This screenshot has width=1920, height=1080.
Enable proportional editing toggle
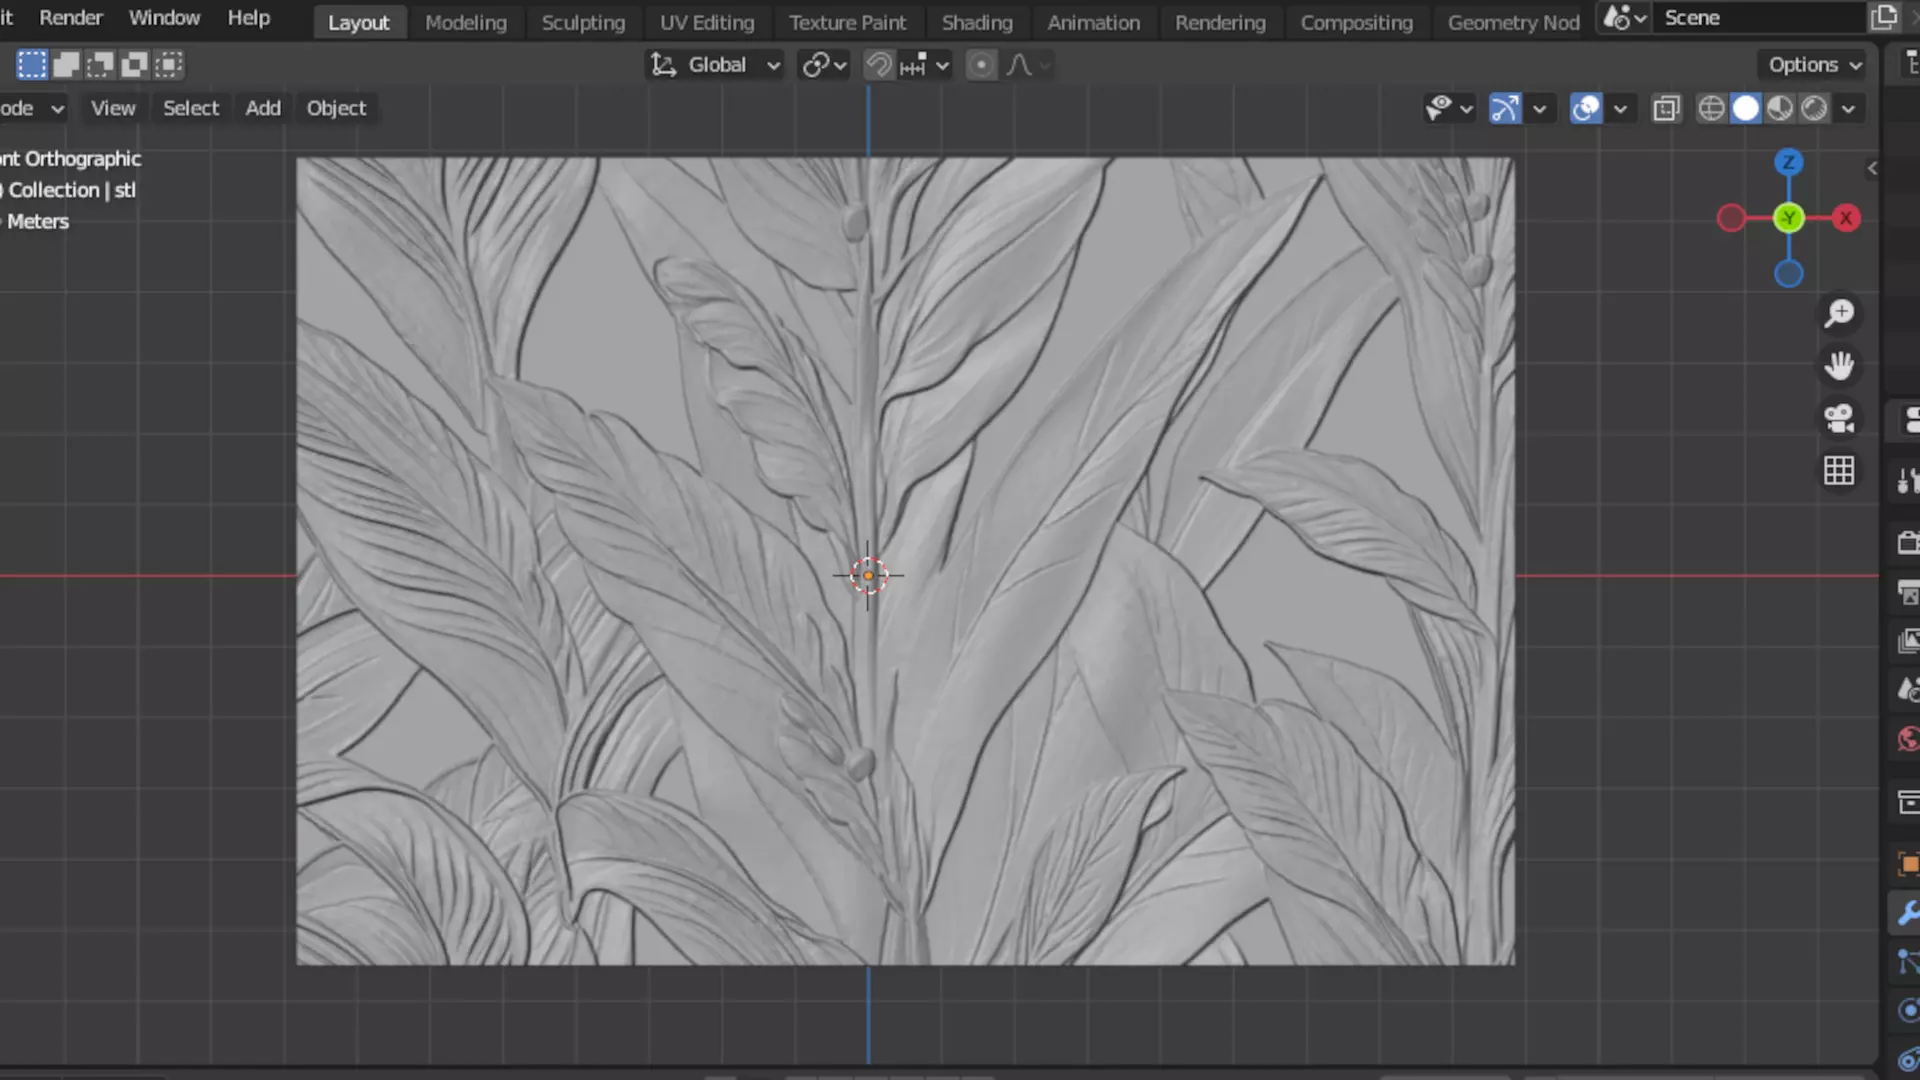981,65
